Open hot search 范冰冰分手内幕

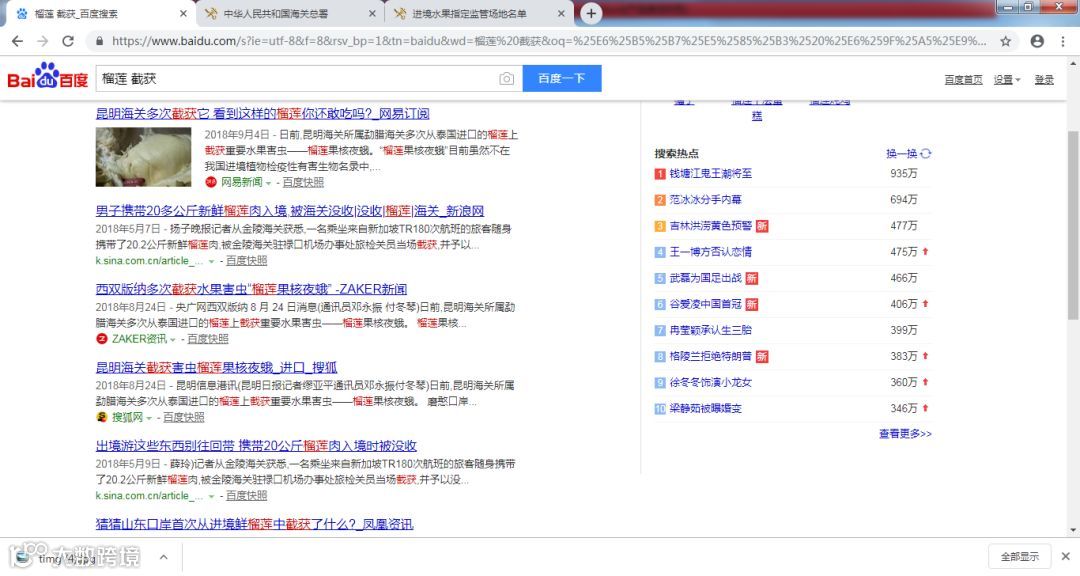tap(705, 200)
